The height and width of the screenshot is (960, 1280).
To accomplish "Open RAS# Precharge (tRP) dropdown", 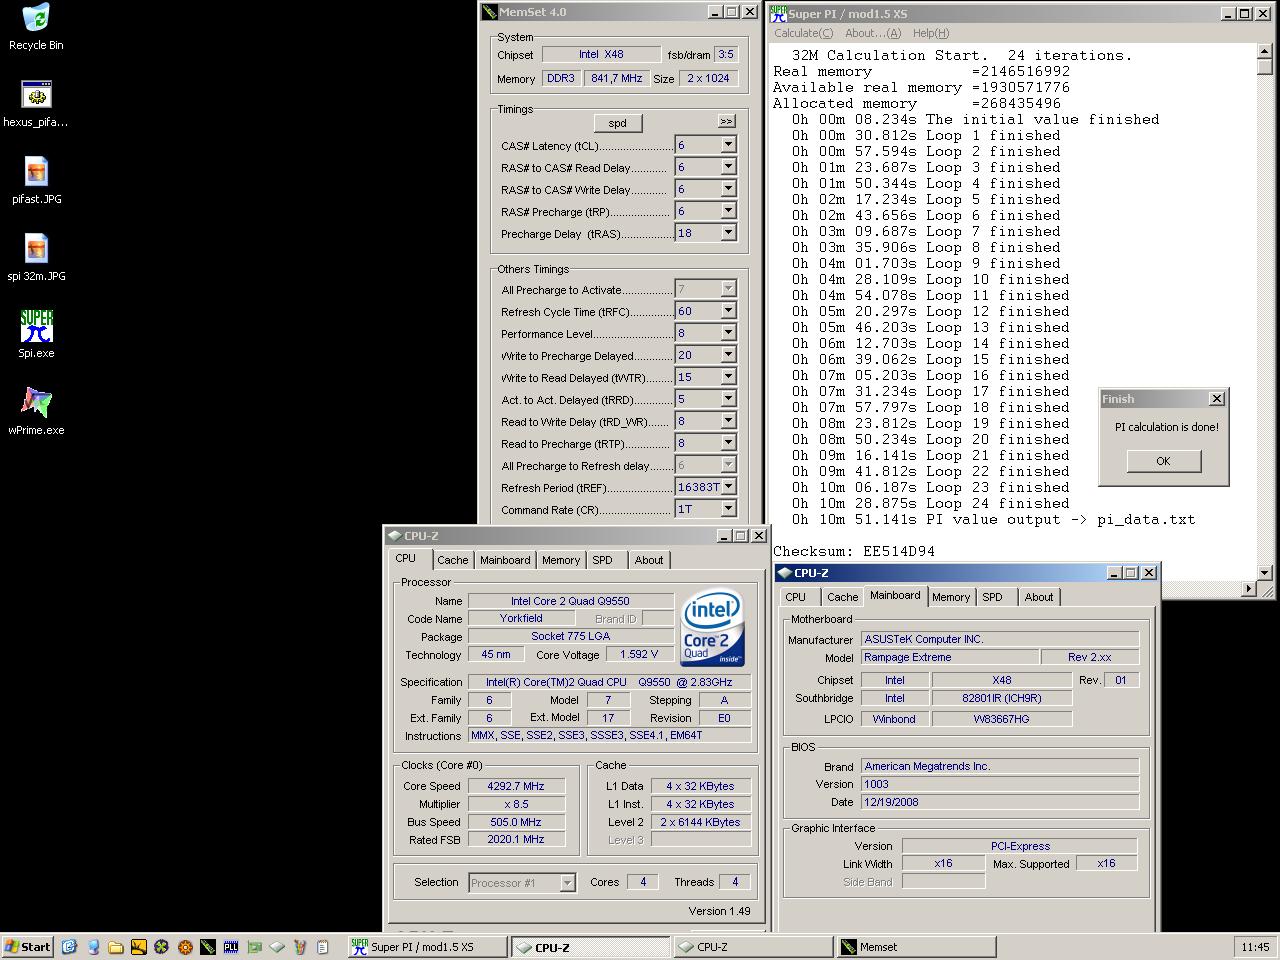I will click(728, 211).
